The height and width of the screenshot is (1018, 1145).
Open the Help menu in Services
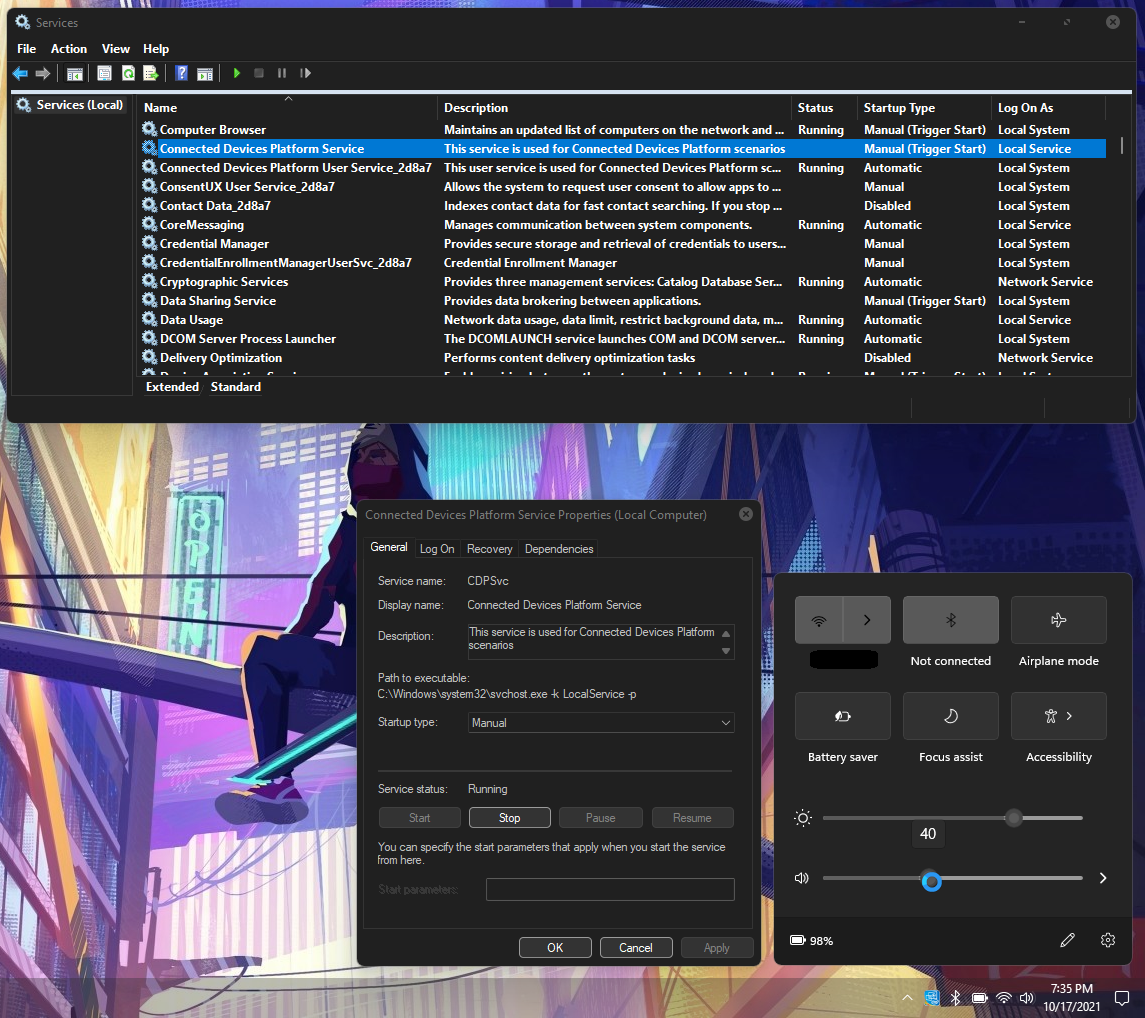point(156,49)
